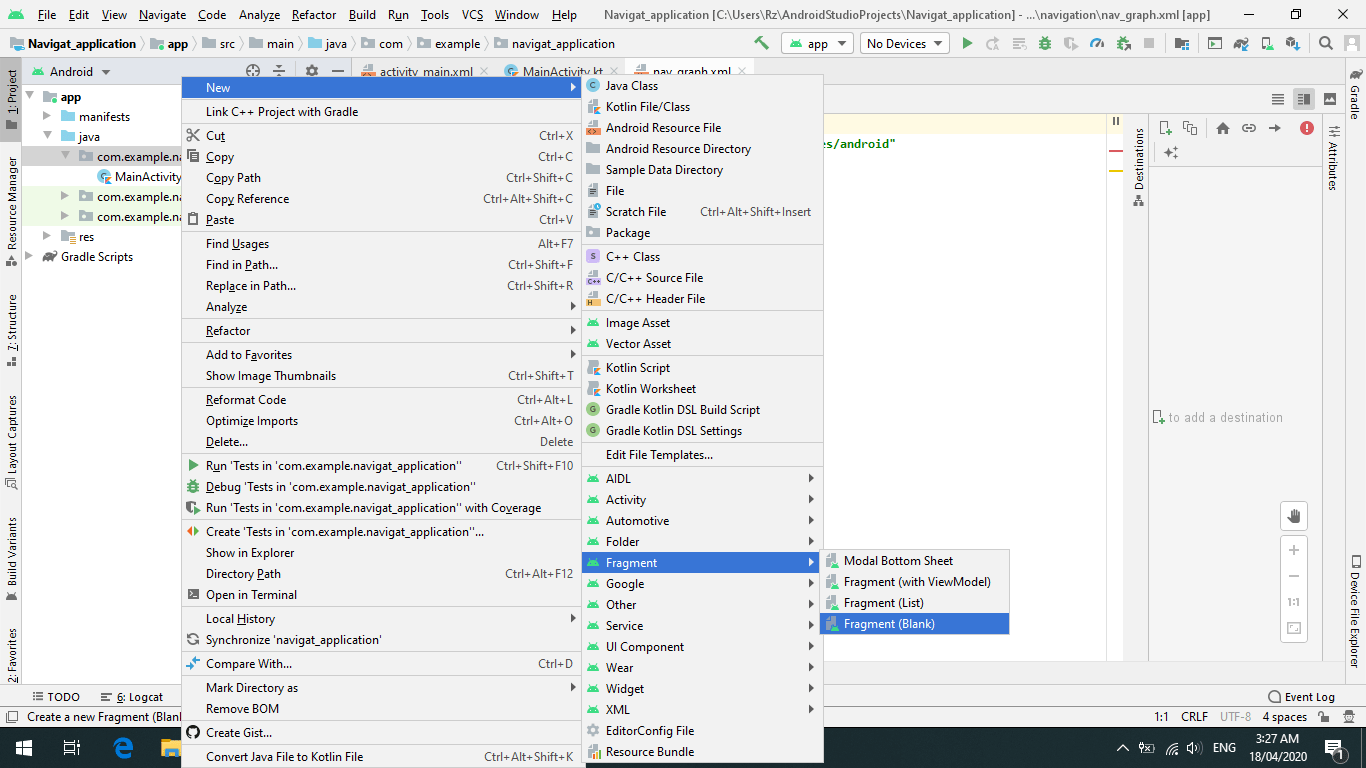The height and width of the screenshot is (768, 1366).
Task: Open the Attributes side panel
Action: pos(1333,158)
